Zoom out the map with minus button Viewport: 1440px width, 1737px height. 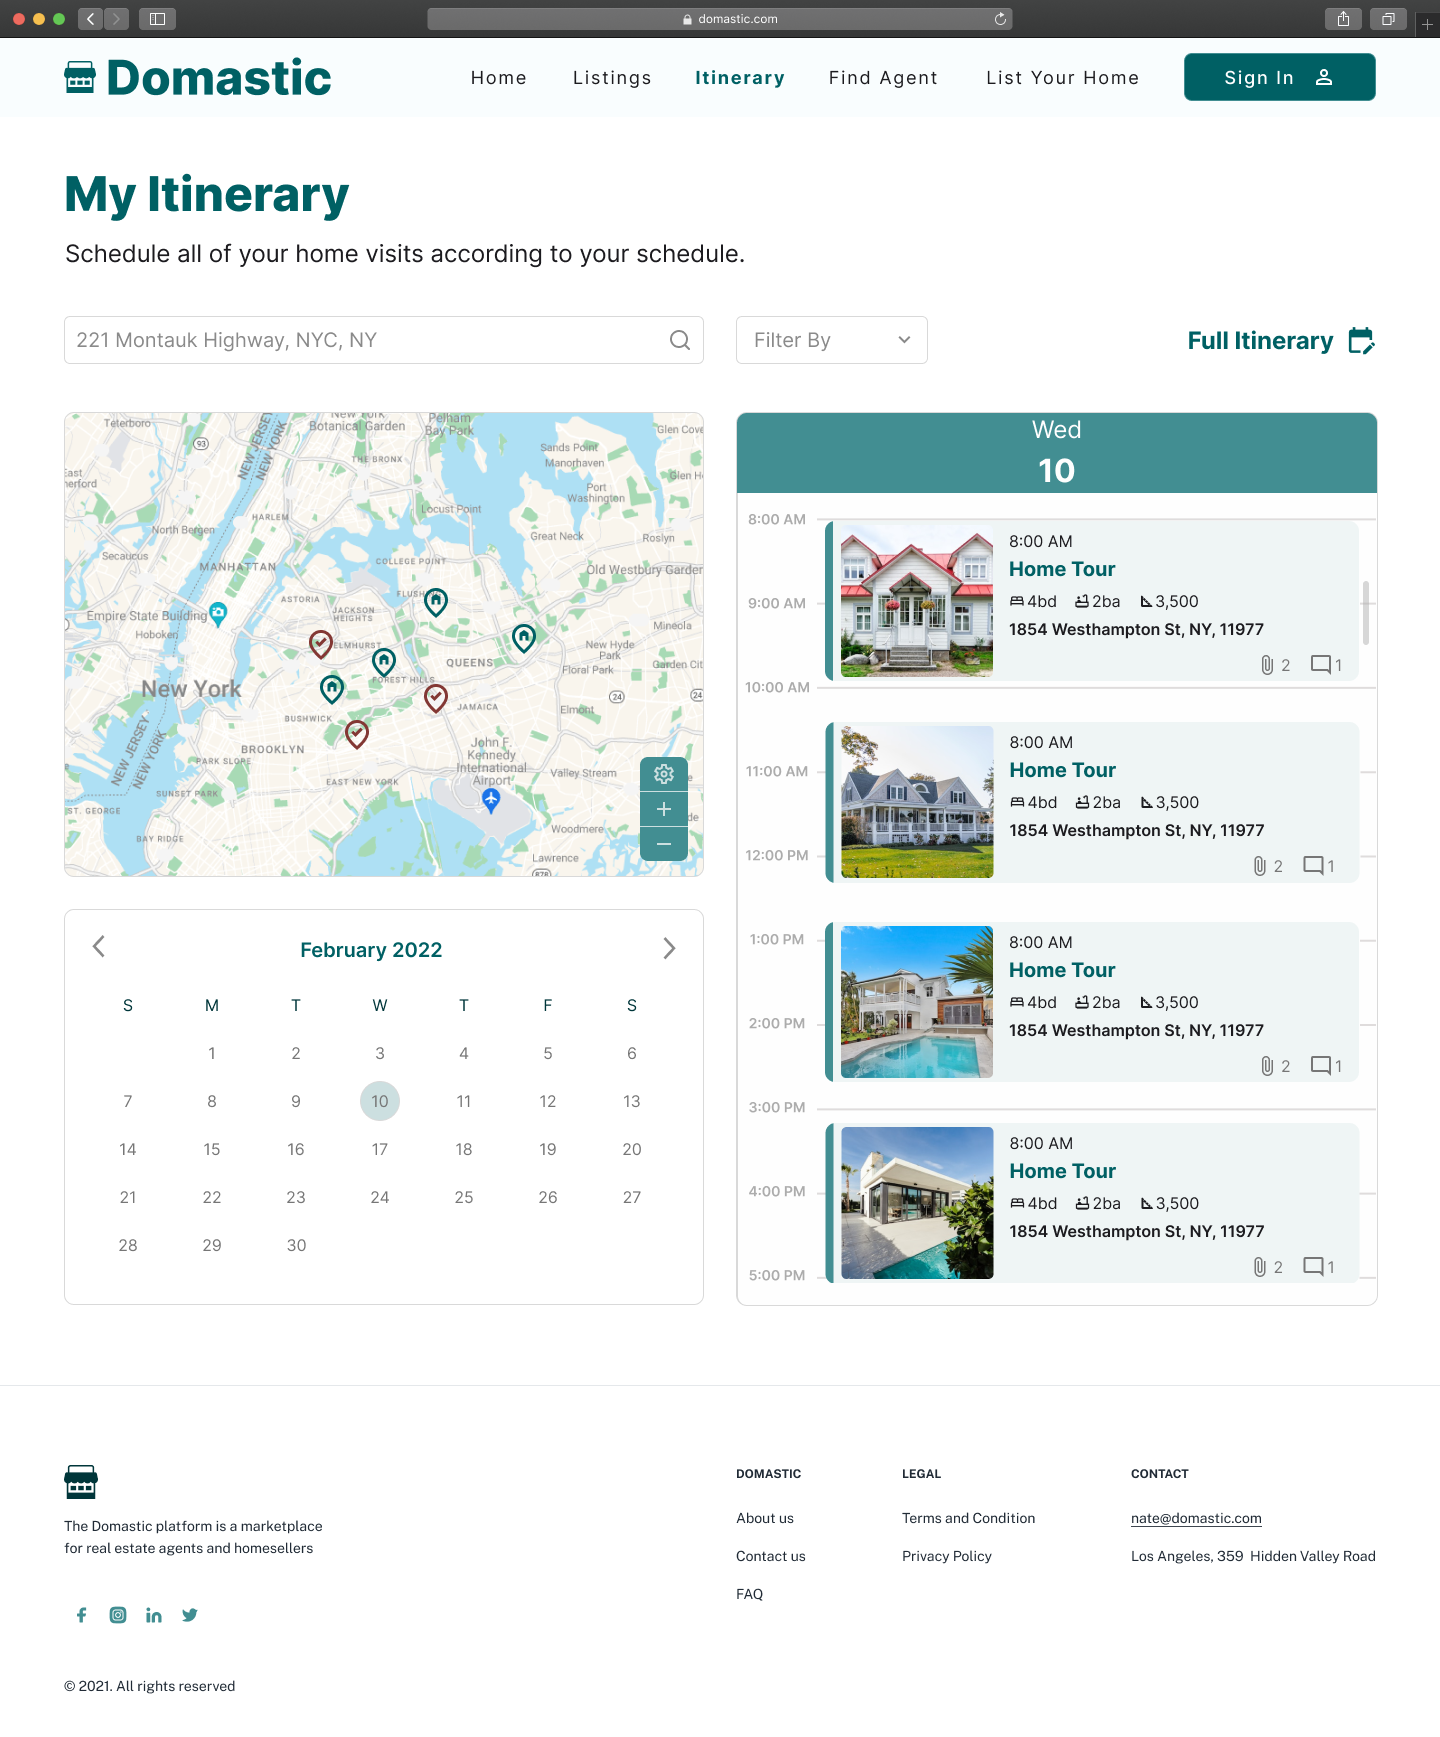click(x=664, y=844)
